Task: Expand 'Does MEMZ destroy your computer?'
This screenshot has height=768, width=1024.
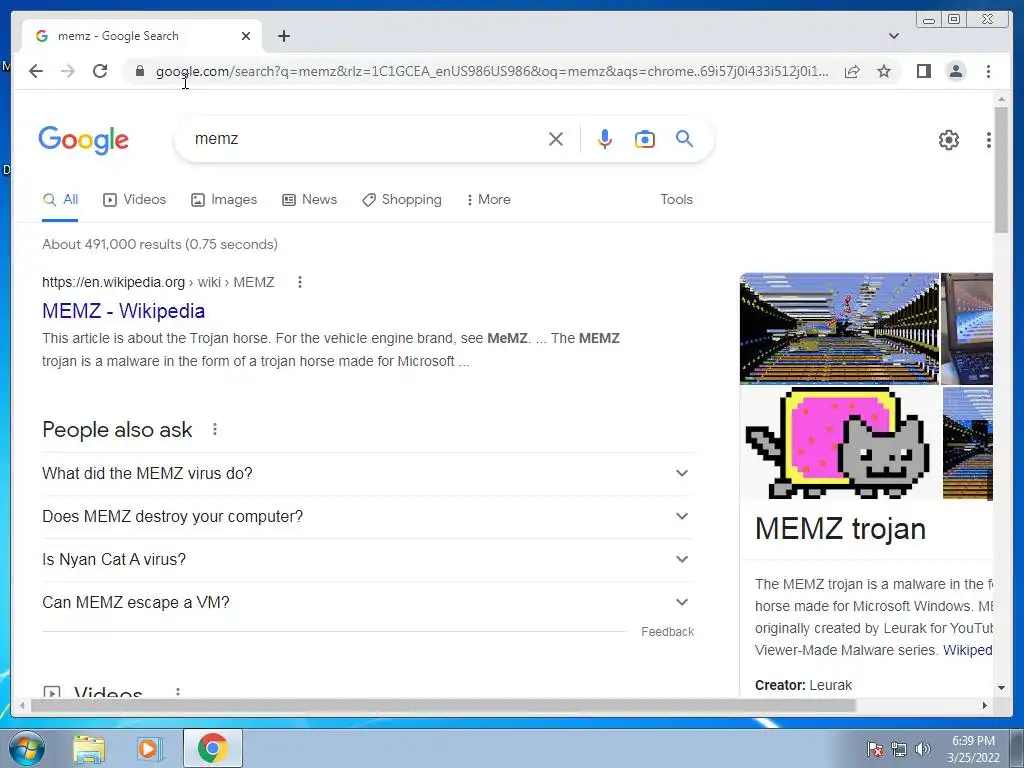Action: click(367, 517)
